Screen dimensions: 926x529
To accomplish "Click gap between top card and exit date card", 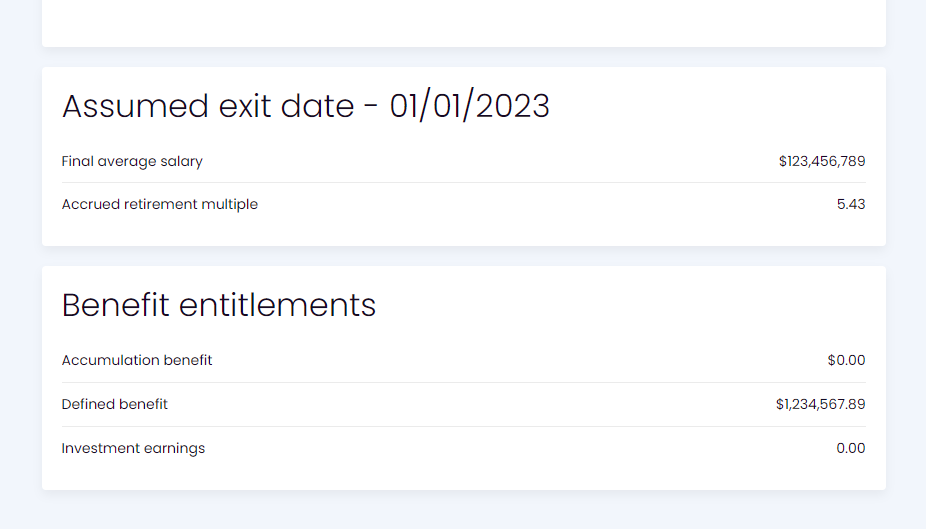I will (x=463, y=57).
